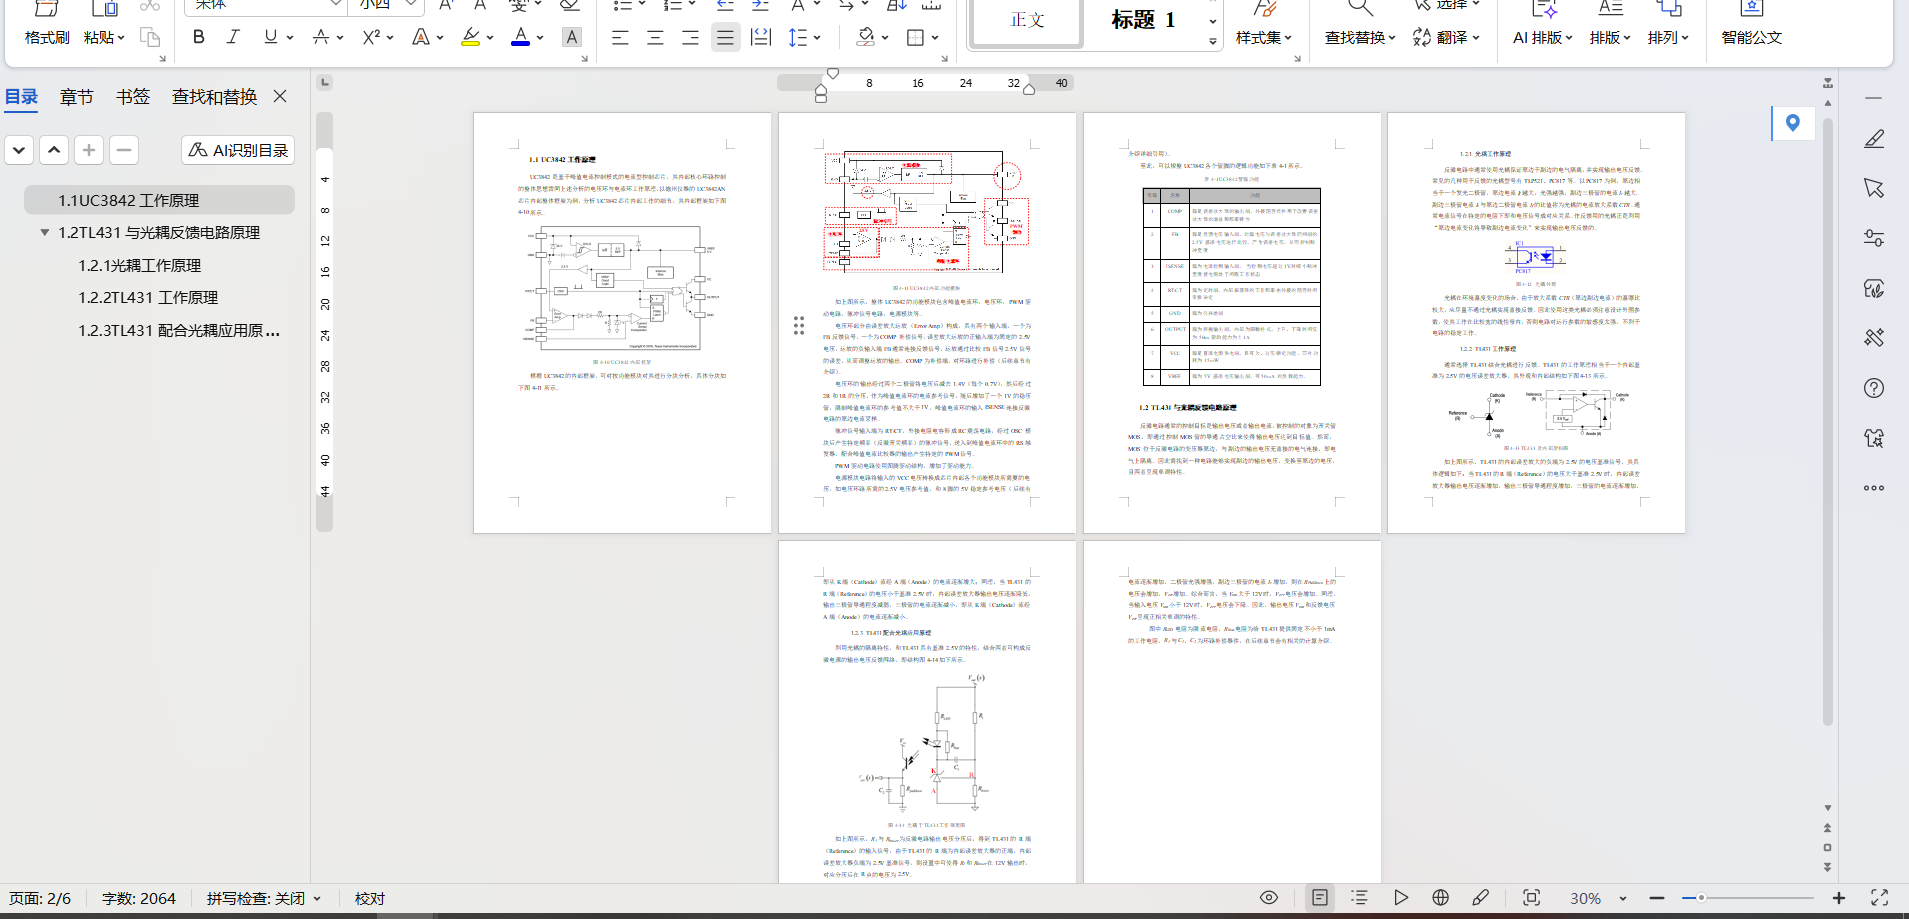Open the 书签 tab
Image resolution: width=1909 pixels, height=919 pixels.
point(133,97)
